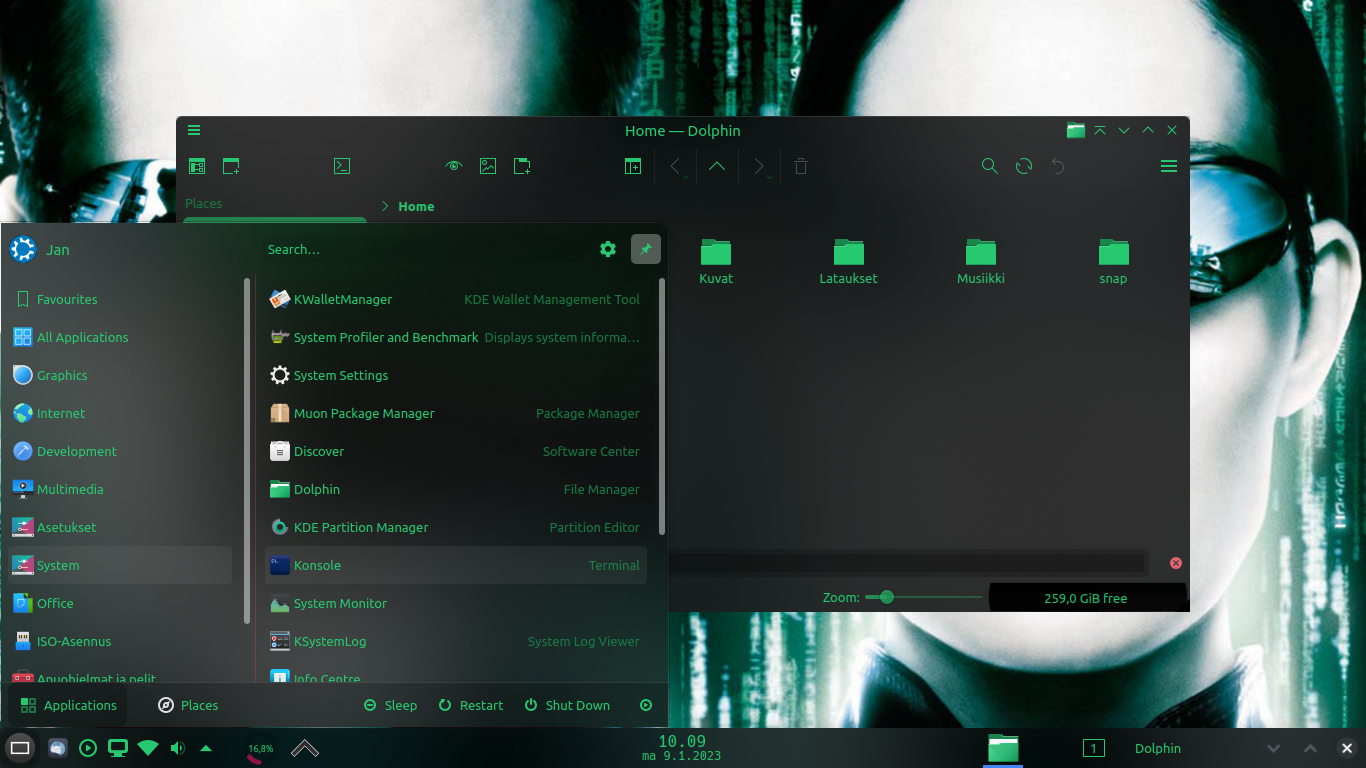Image resolution: width=1366 pixels, height=768 pixels.
Task: Close the Dolphin filter bar with red button
Action: (x=1176, y=563)
